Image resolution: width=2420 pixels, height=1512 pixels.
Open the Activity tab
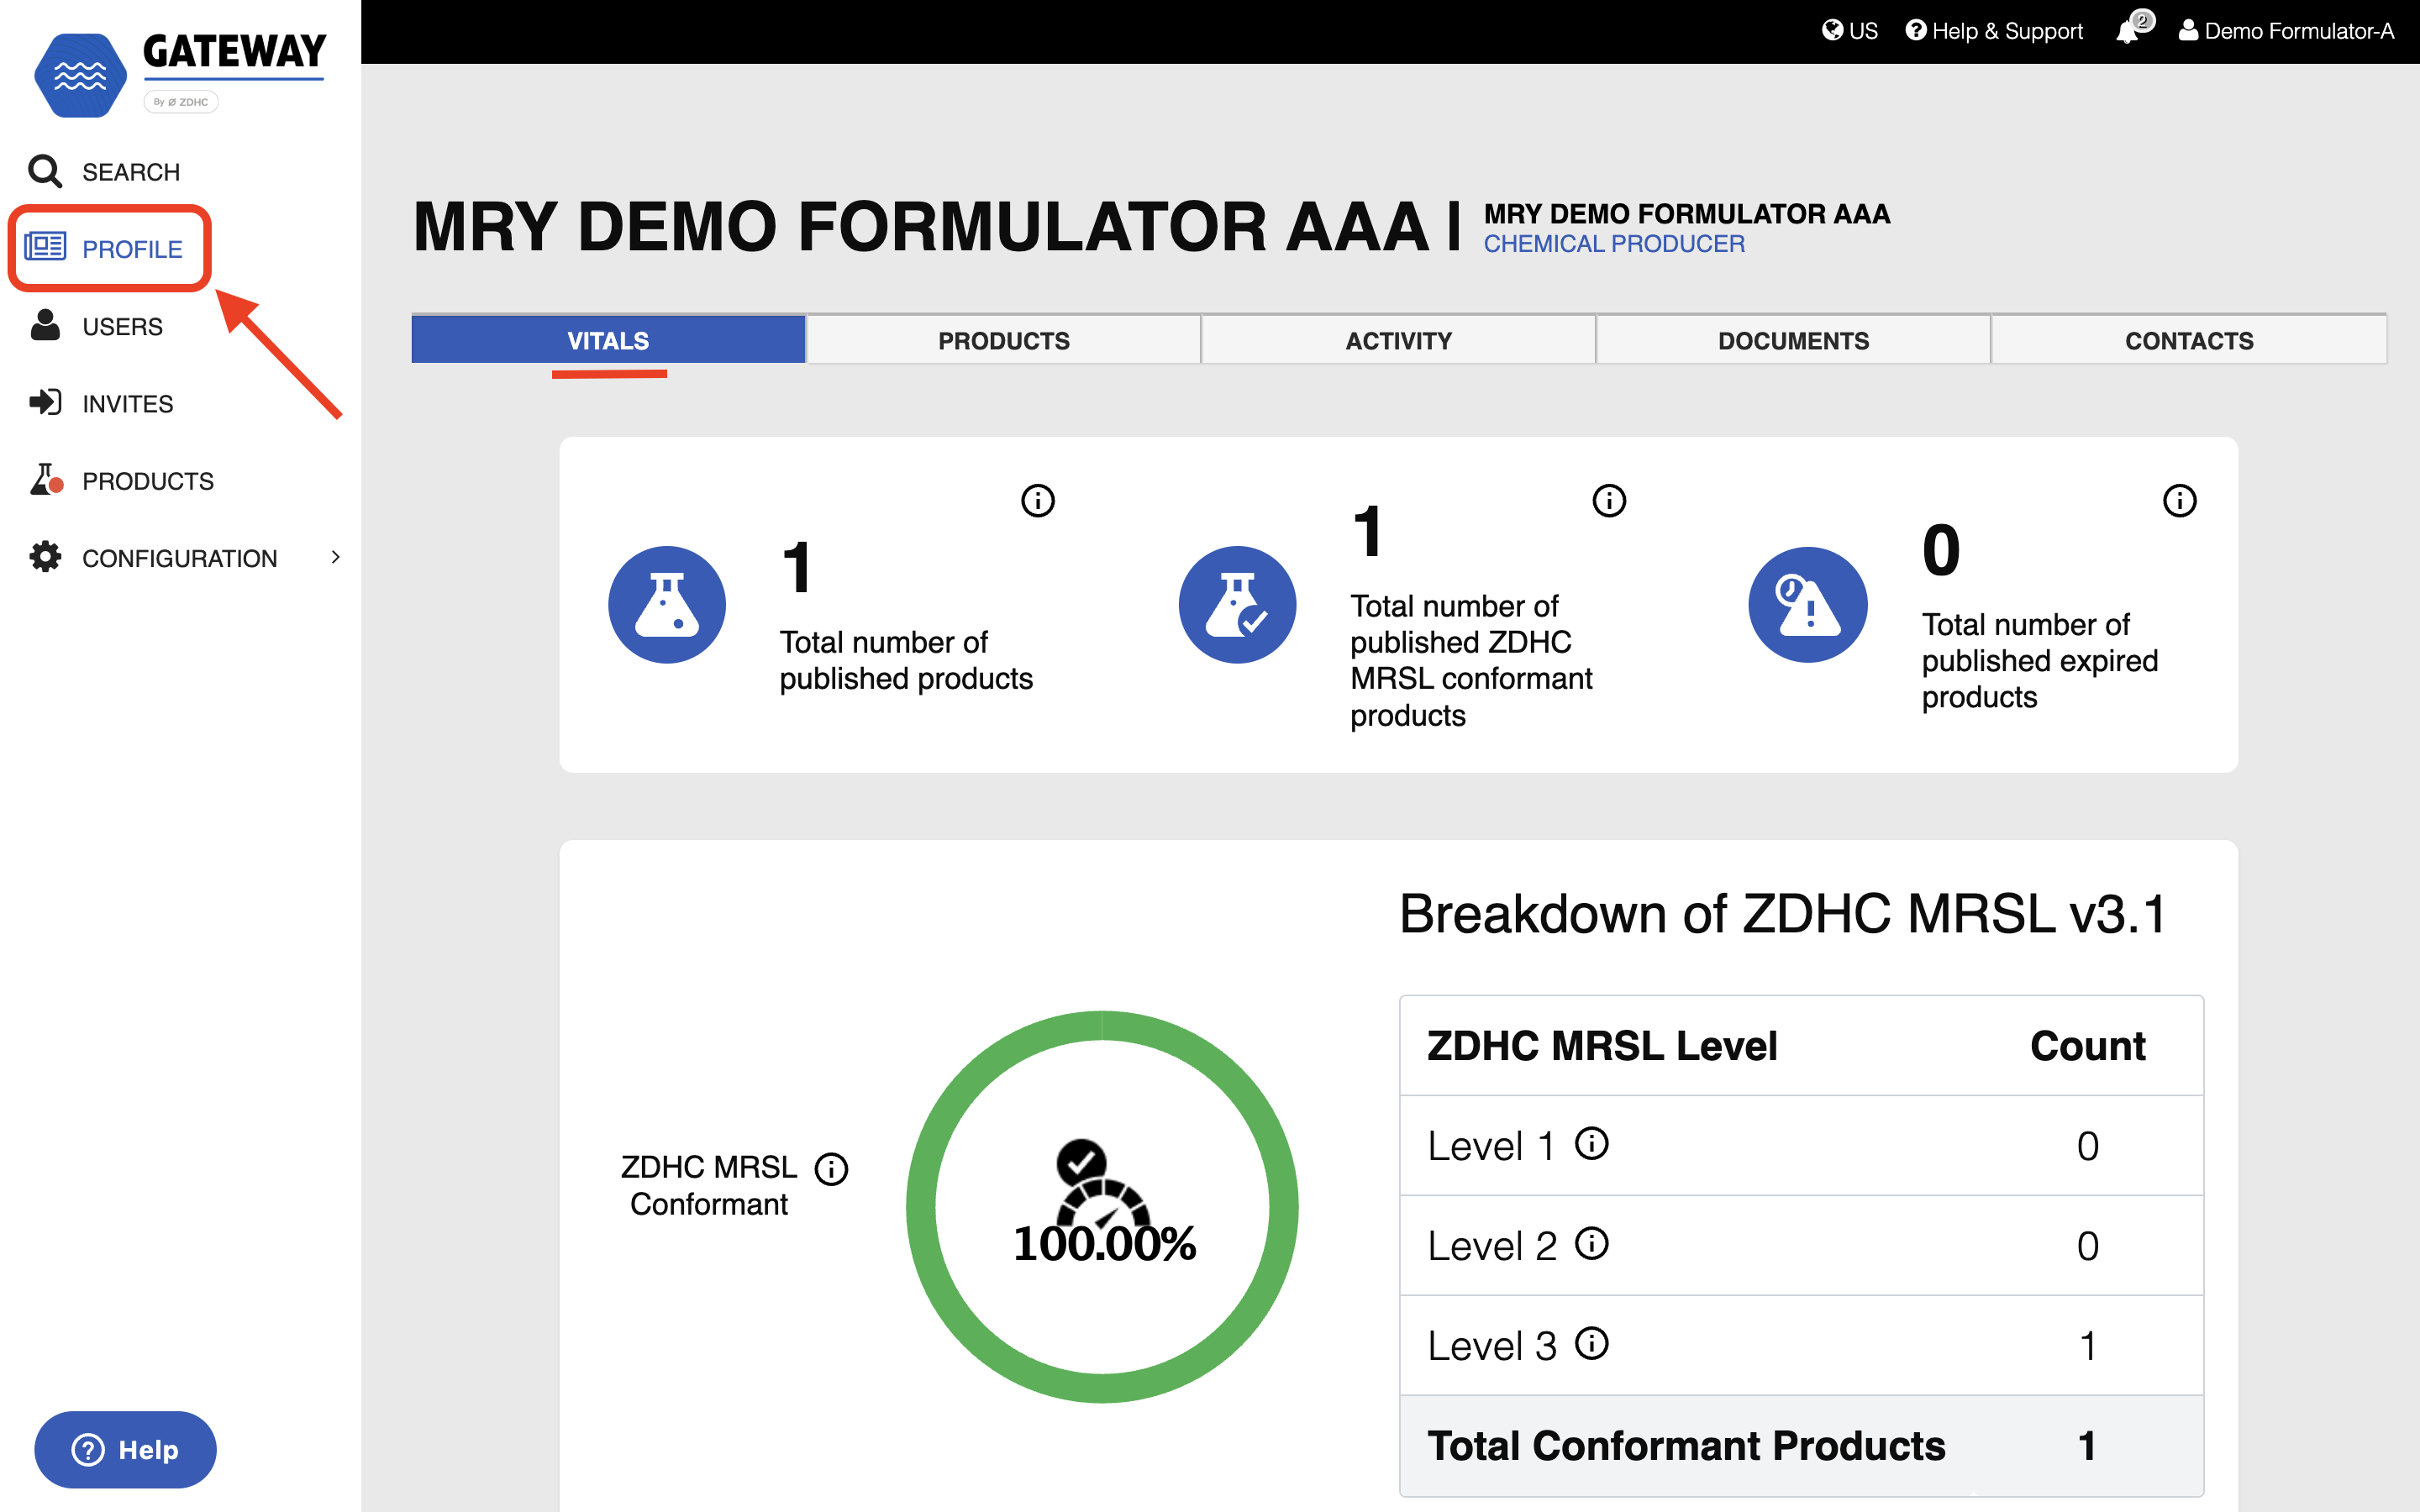click(1399, 340)
